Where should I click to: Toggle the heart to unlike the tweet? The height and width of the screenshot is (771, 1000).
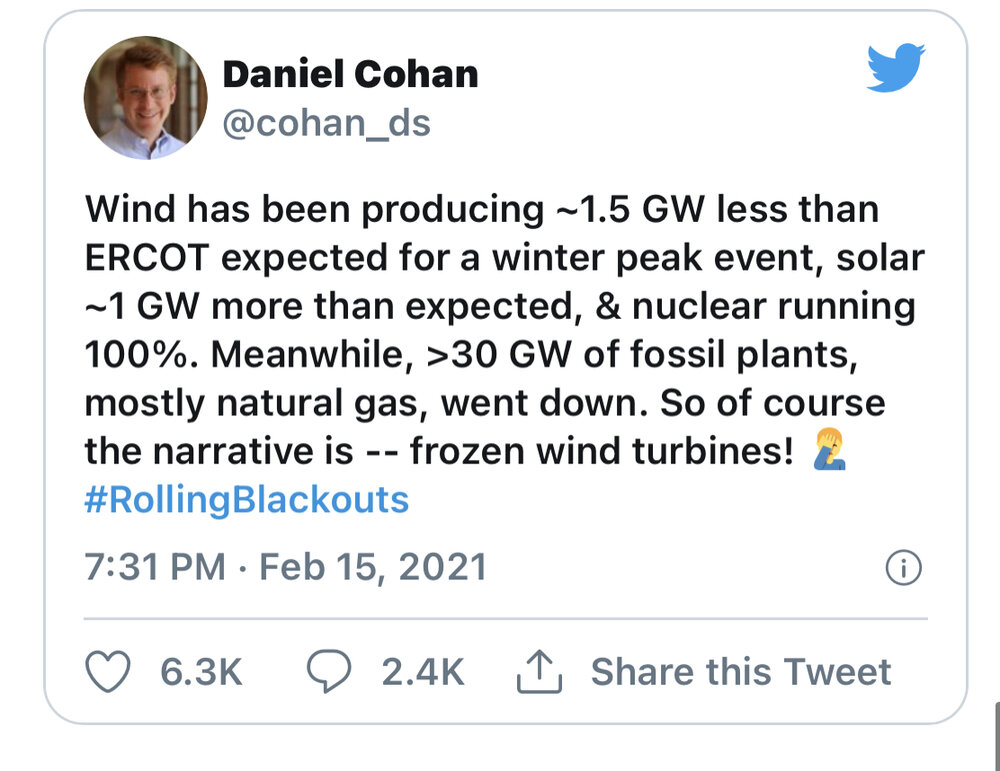pyautogui.click(x=110, y=672)
